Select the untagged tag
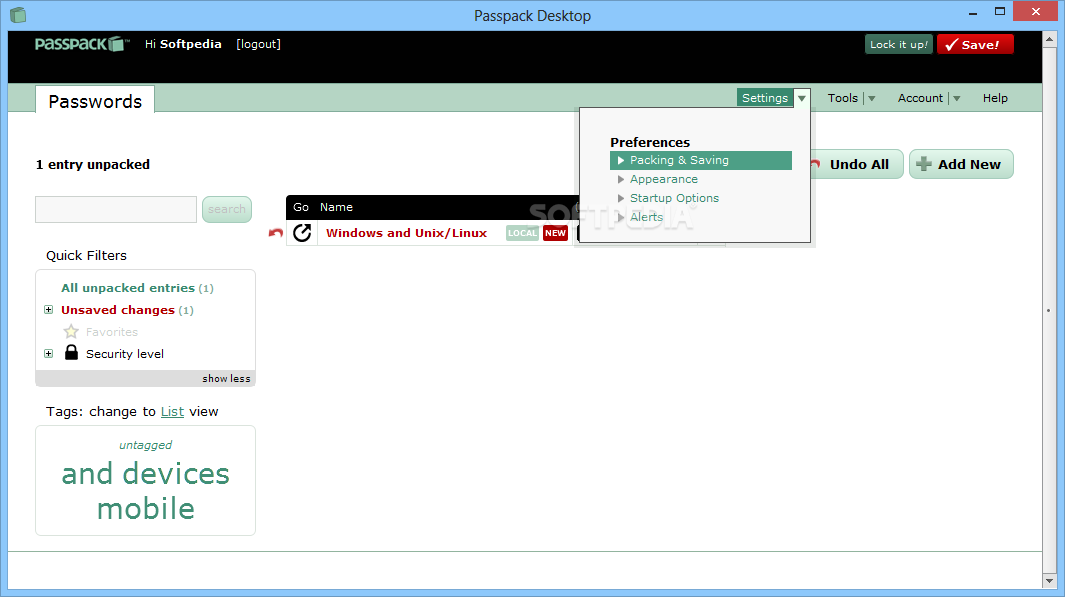1065x597 pixels. coord(145,445)
